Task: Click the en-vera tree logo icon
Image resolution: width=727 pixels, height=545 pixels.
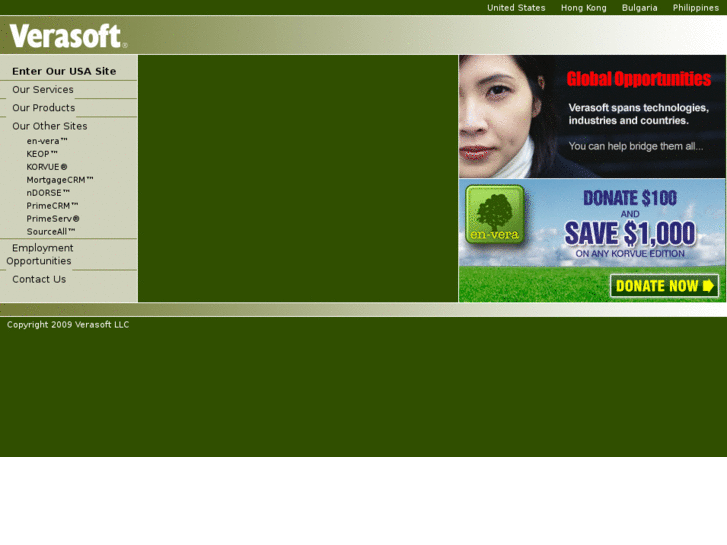Action: [495, 214]
